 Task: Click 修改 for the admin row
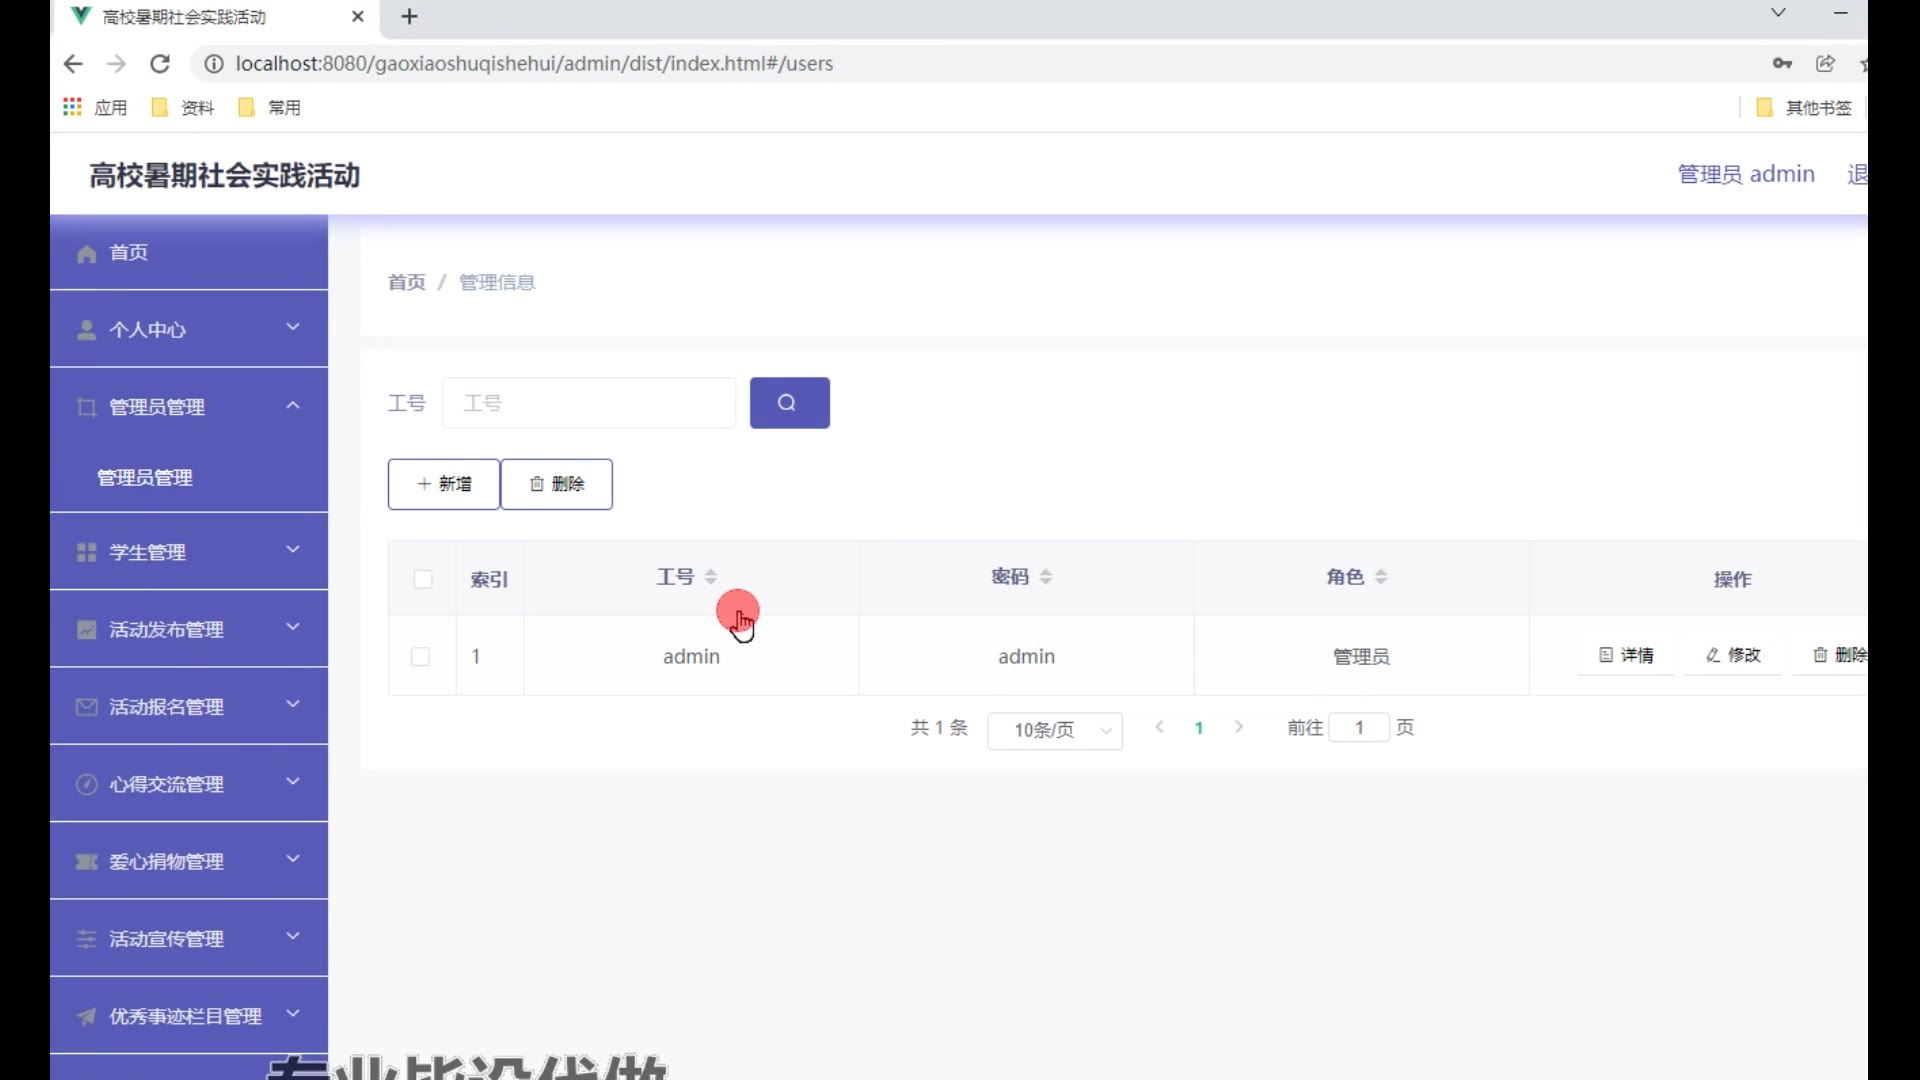tap(1733, 655)
